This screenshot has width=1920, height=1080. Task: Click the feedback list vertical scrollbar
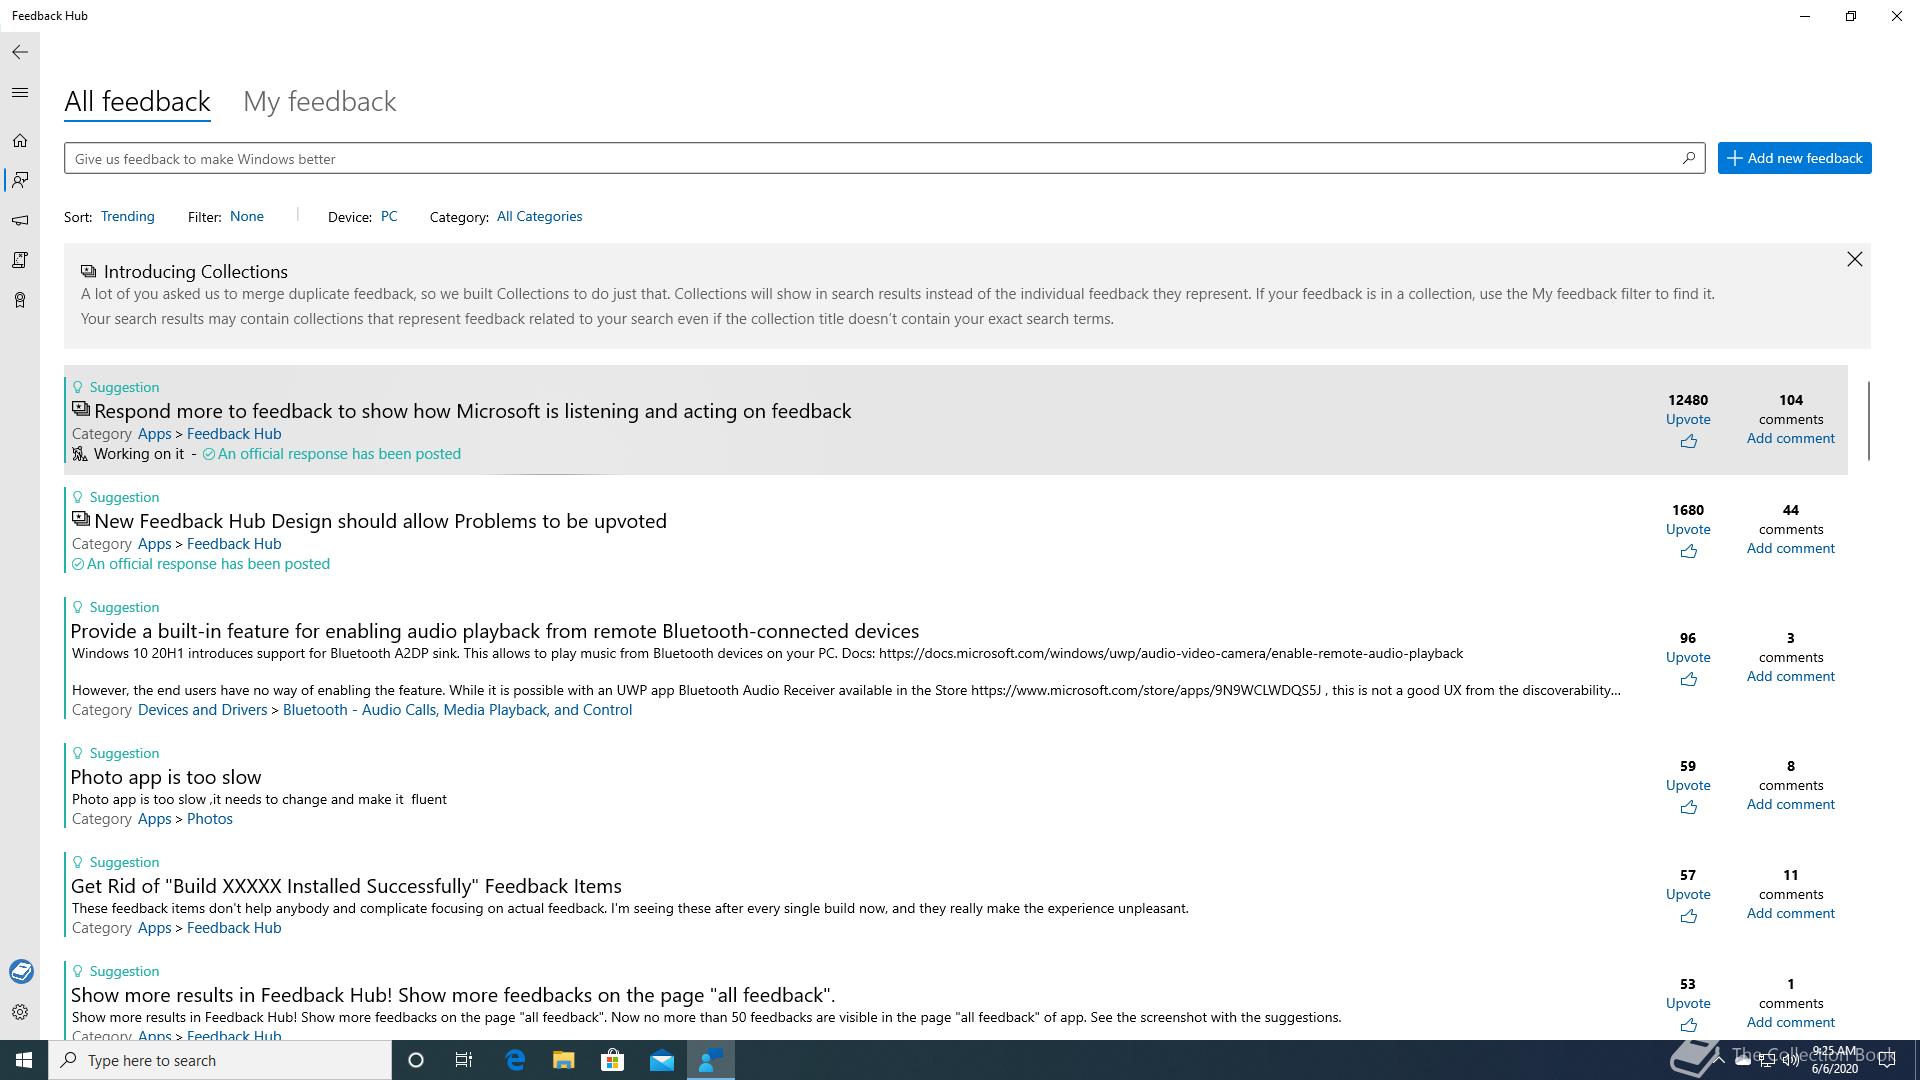[1868, 420]
